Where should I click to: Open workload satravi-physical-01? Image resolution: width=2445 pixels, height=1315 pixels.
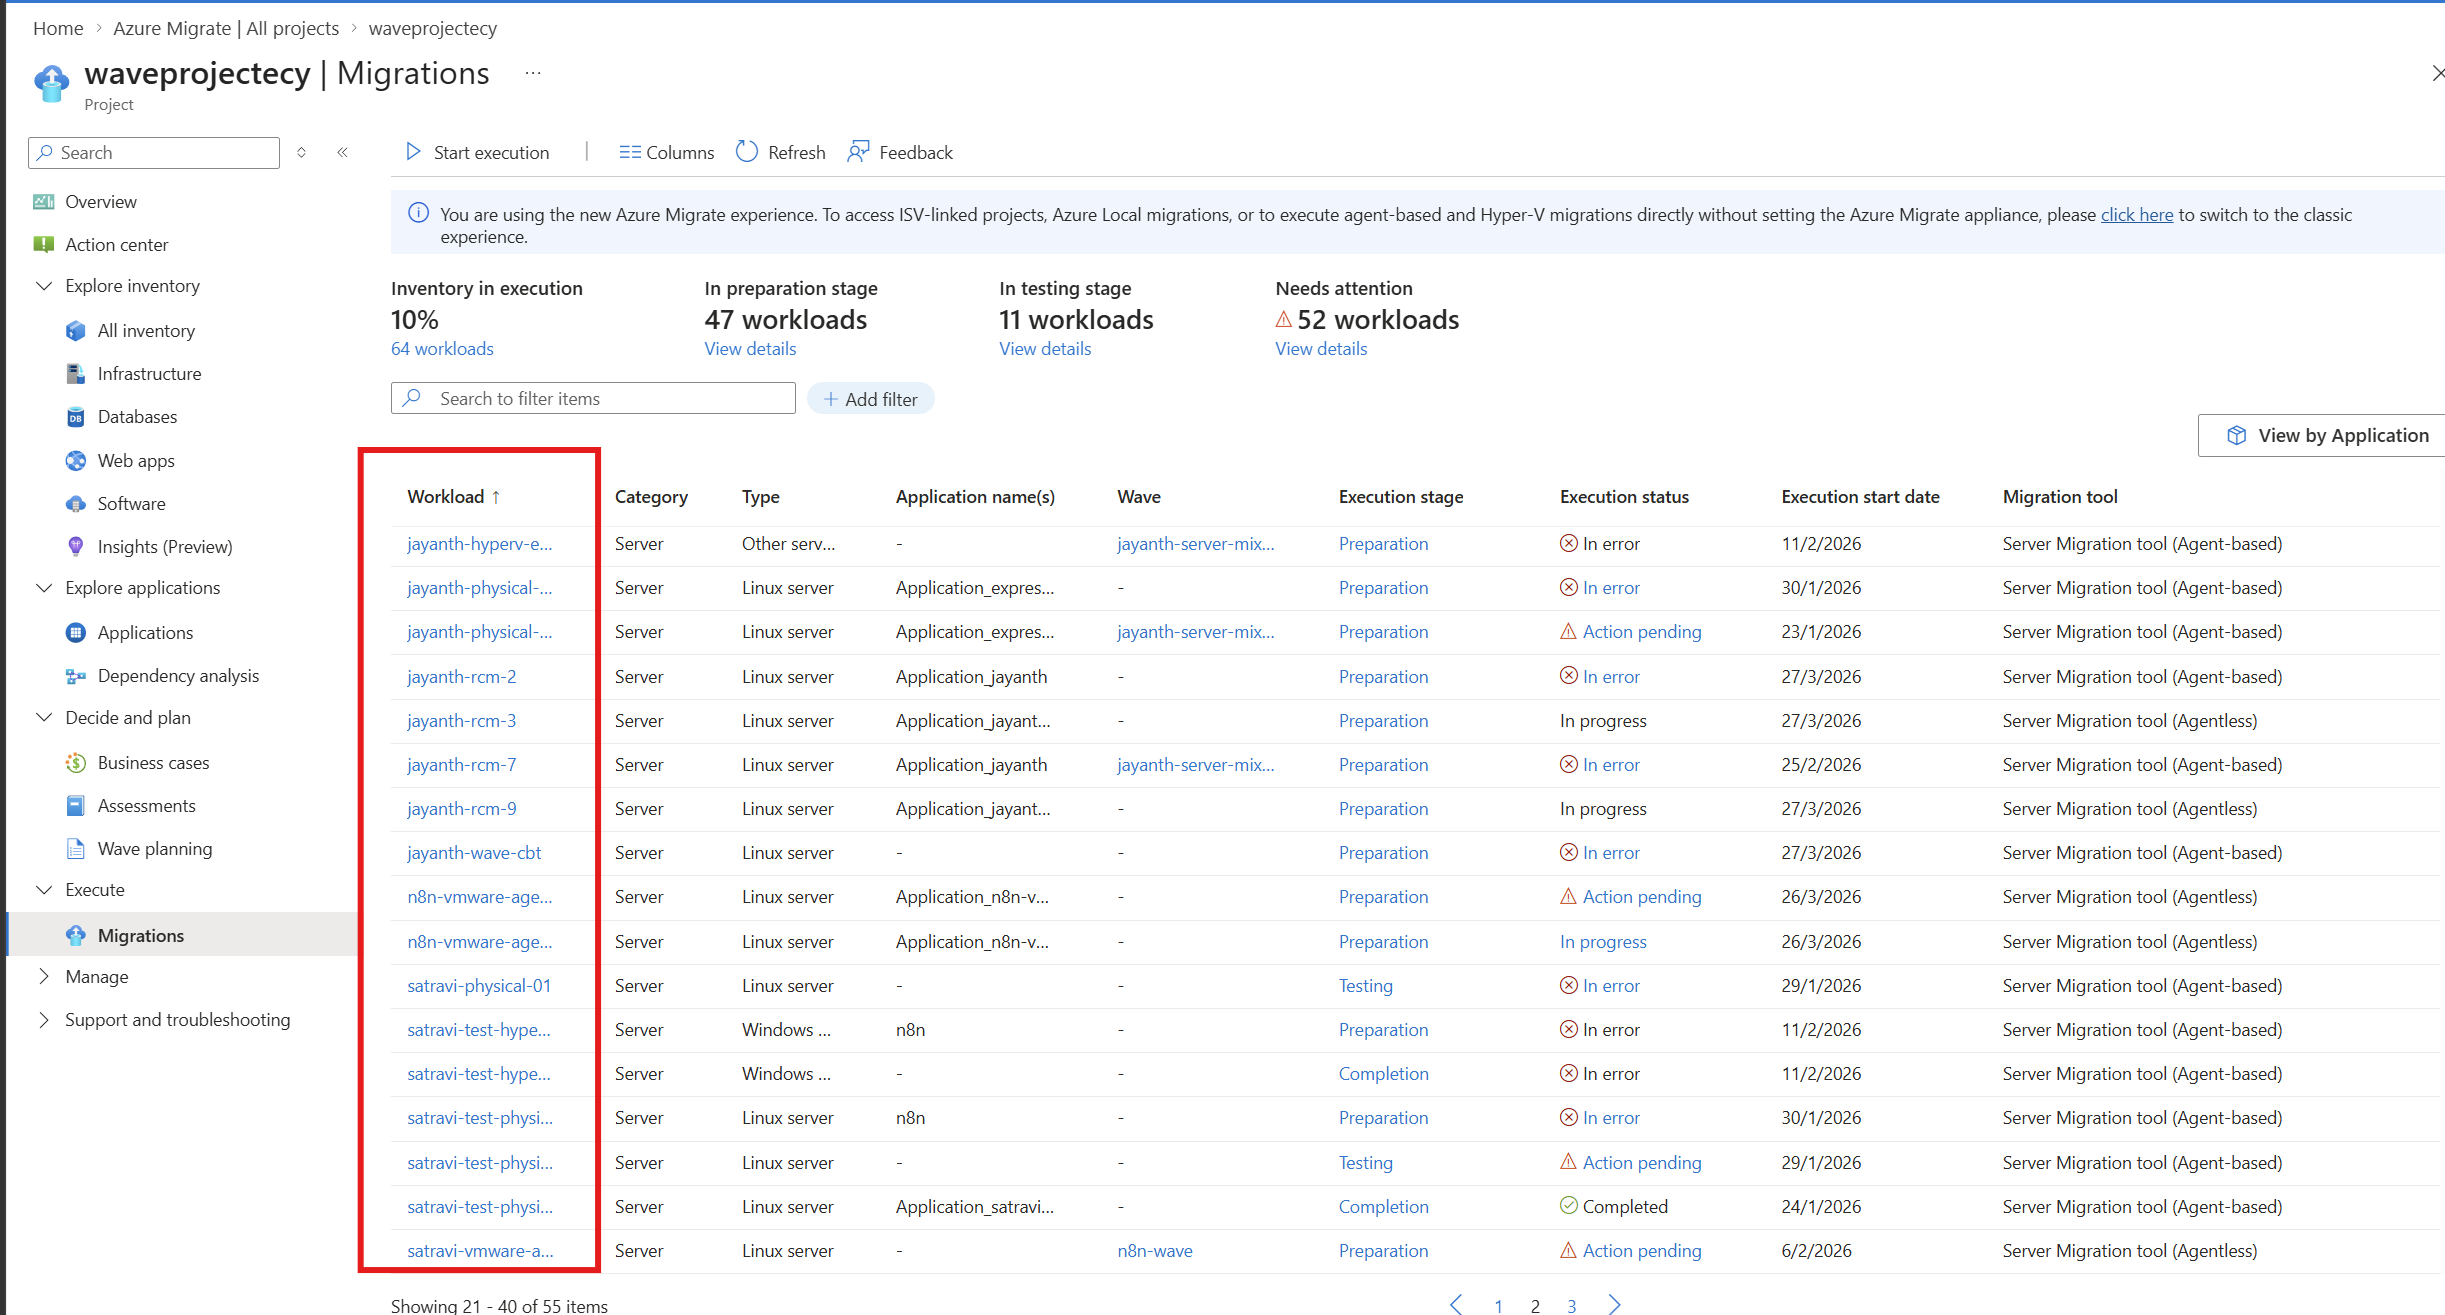coord(479,986)
